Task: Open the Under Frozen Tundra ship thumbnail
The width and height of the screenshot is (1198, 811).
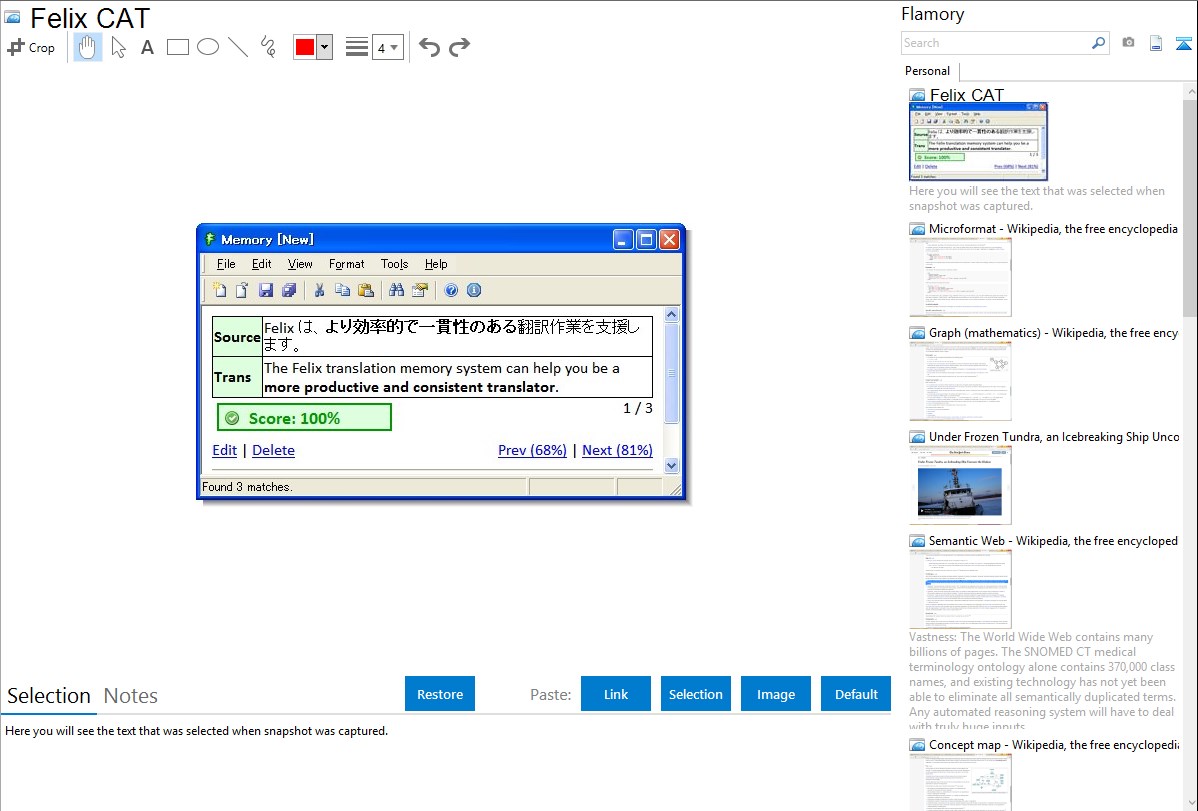Action: click(960, 485)
